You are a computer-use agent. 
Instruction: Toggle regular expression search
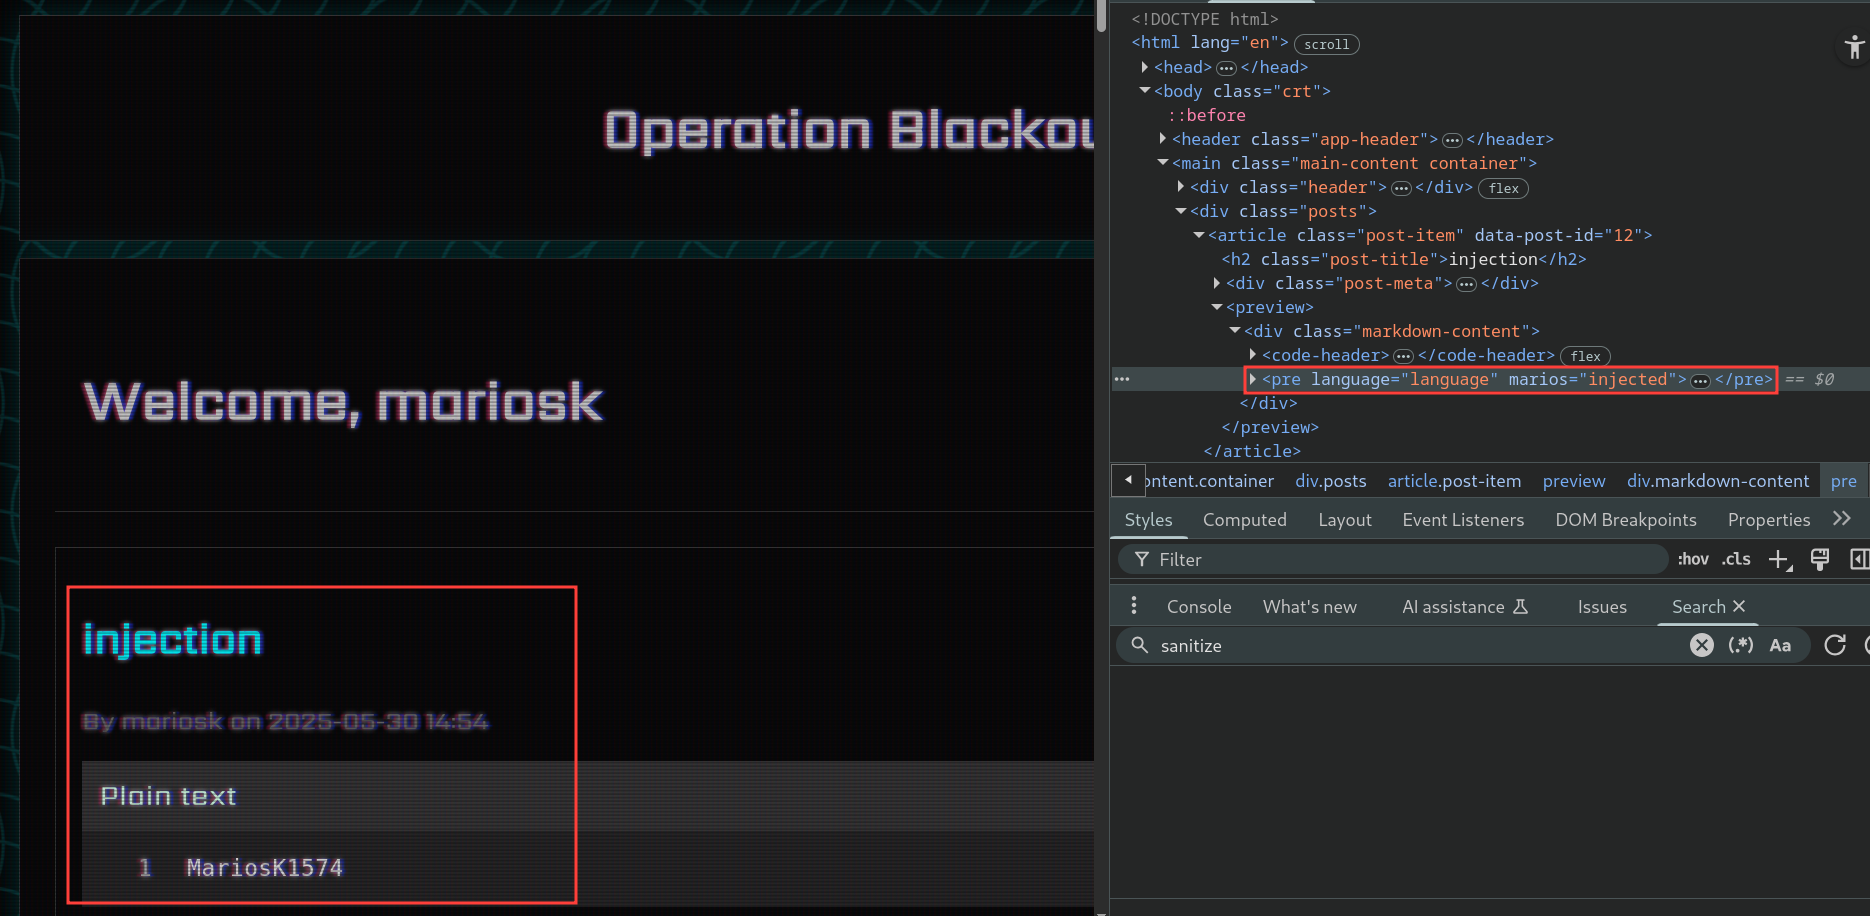pyautogui.click(x=1741, y=646)
